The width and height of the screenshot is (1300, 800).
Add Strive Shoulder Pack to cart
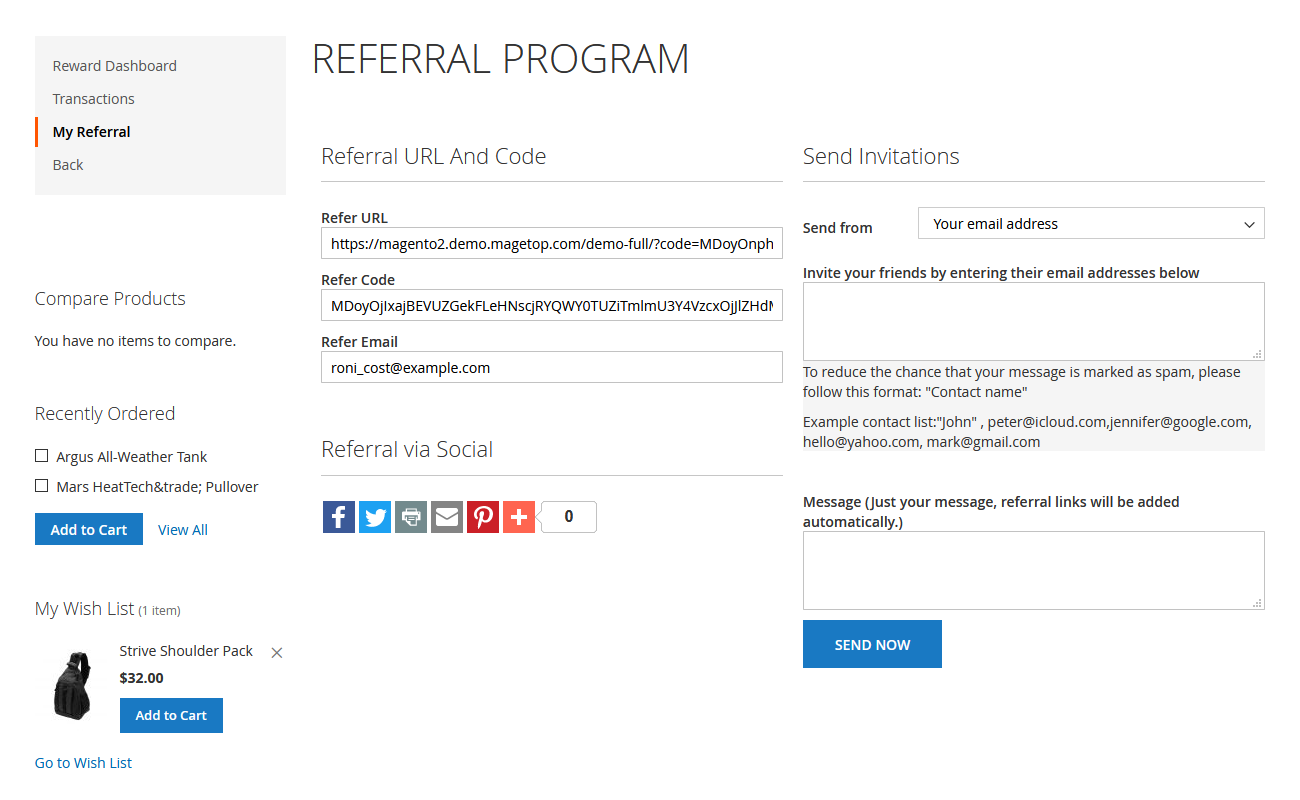click(171, 715)
